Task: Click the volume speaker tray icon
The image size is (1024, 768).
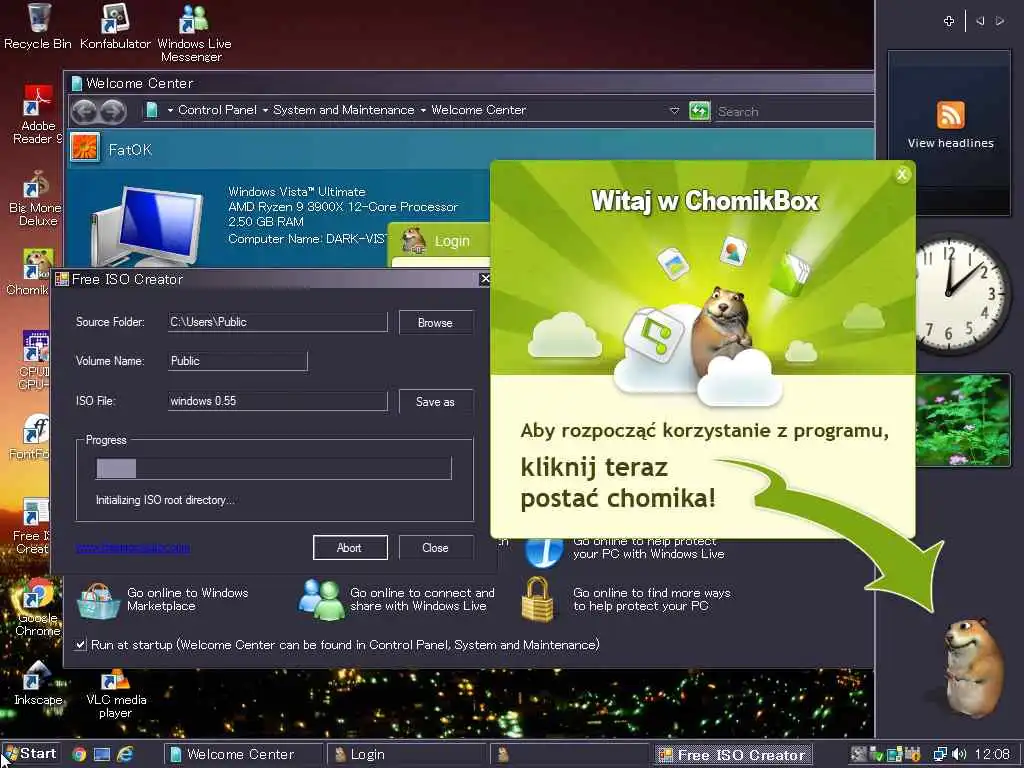Action: (x=959, y=754)
